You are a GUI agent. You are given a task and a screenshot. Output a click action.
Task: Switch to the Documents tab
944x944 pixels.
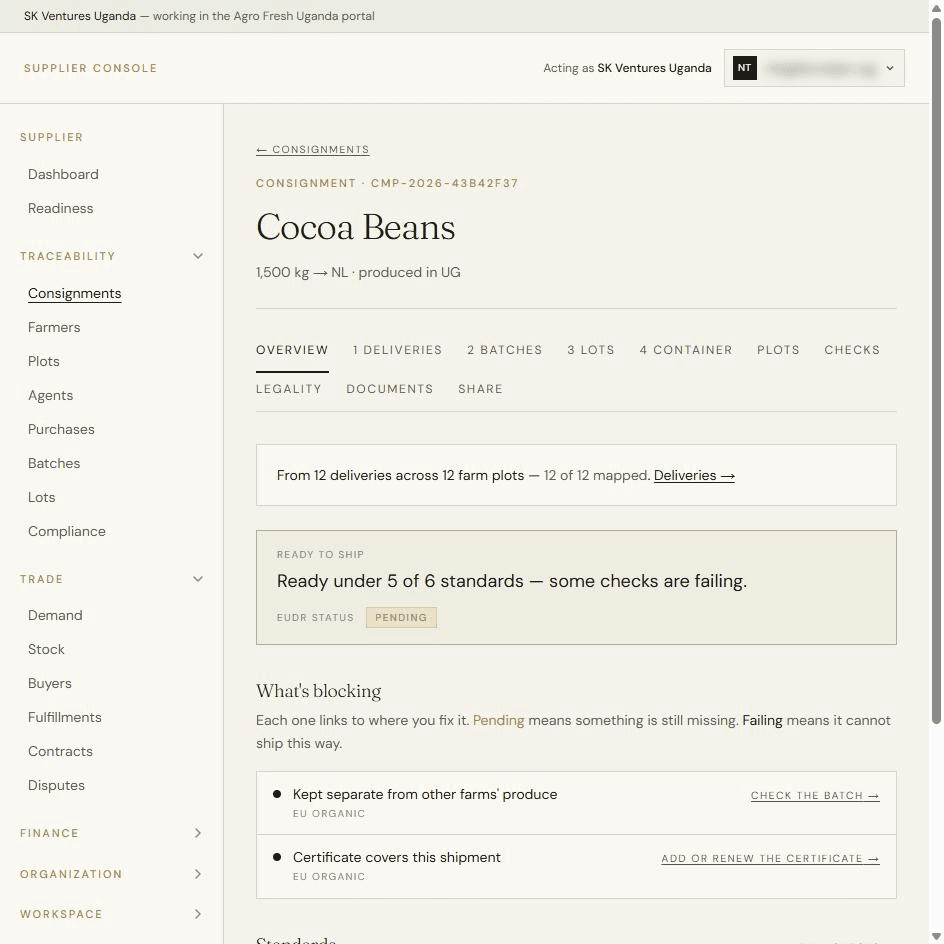pos(390,389)
